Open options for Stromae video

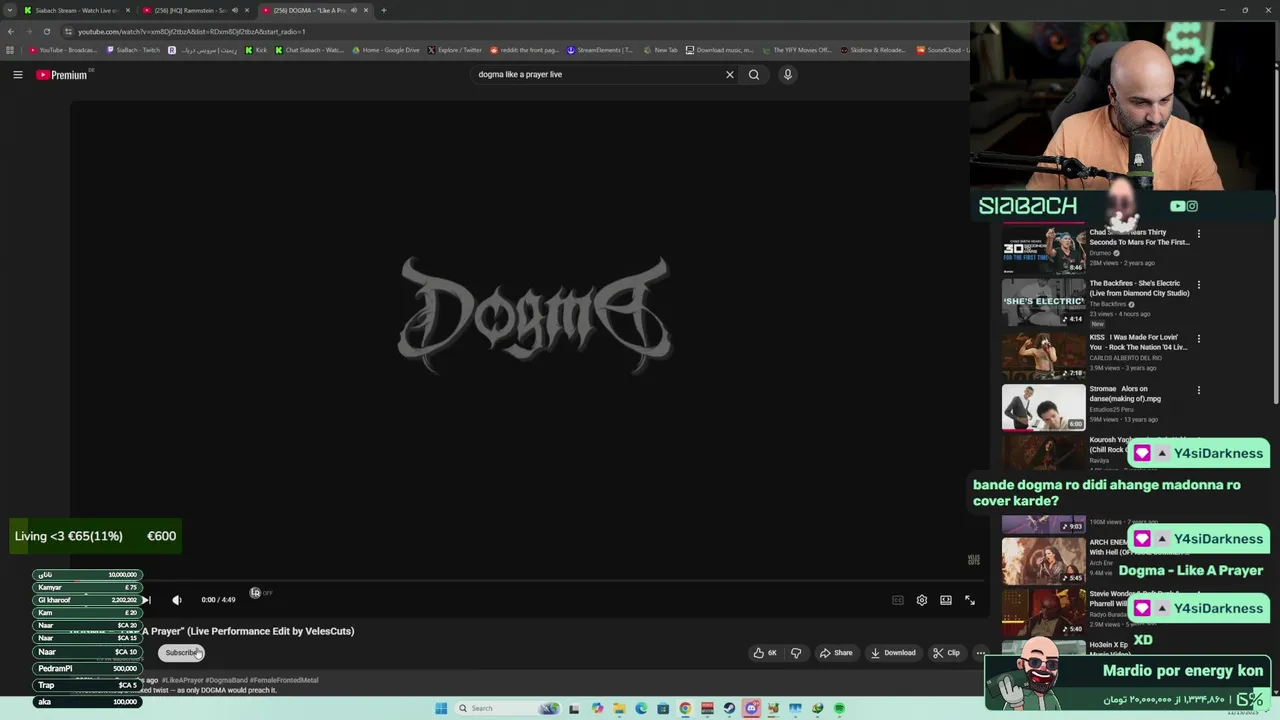pyautogui.click(x=1199, y=390)
